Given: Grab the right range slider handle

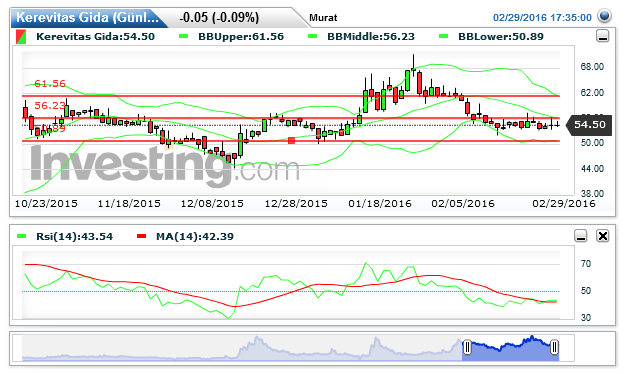Looking at the screenshot, I should point(554,347).
